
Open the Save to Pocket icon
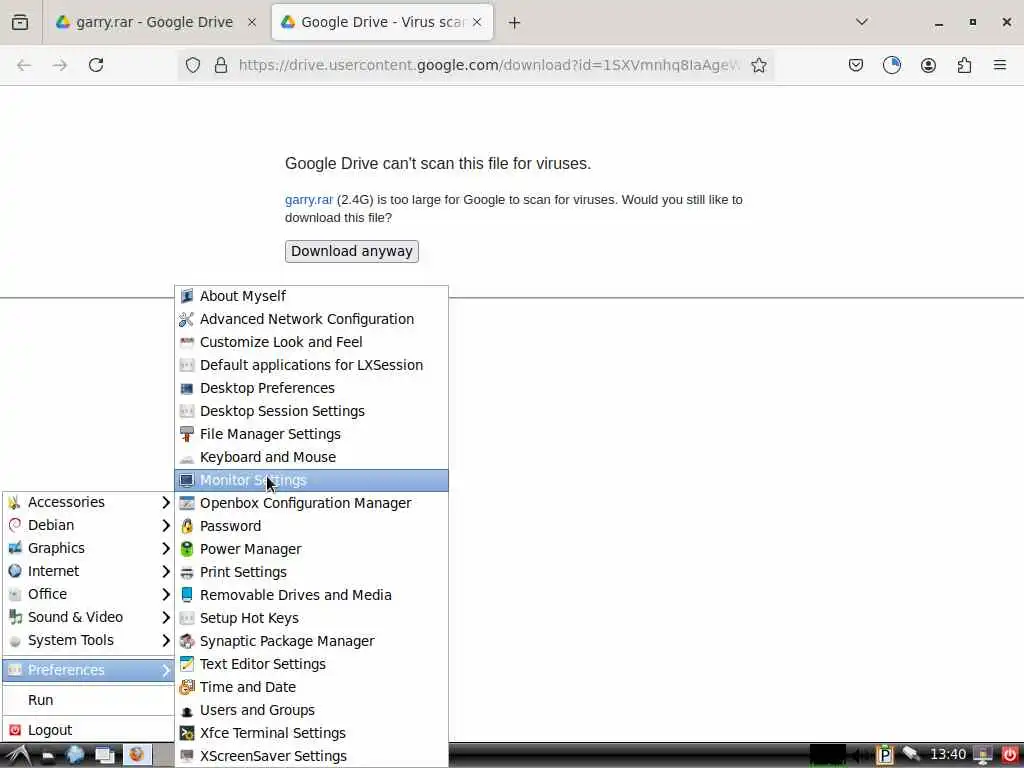[x=856, y=65]
